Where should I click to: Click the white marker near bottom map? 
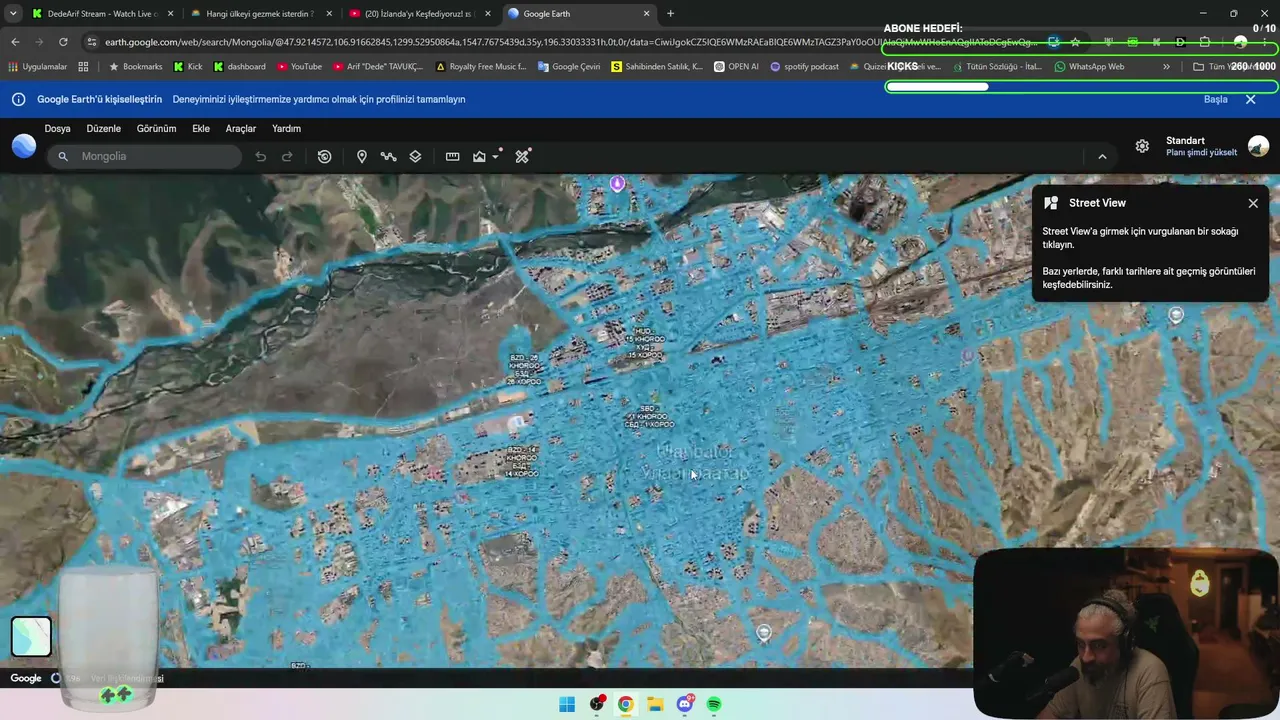pyautogui.click(x=764, y=632)
